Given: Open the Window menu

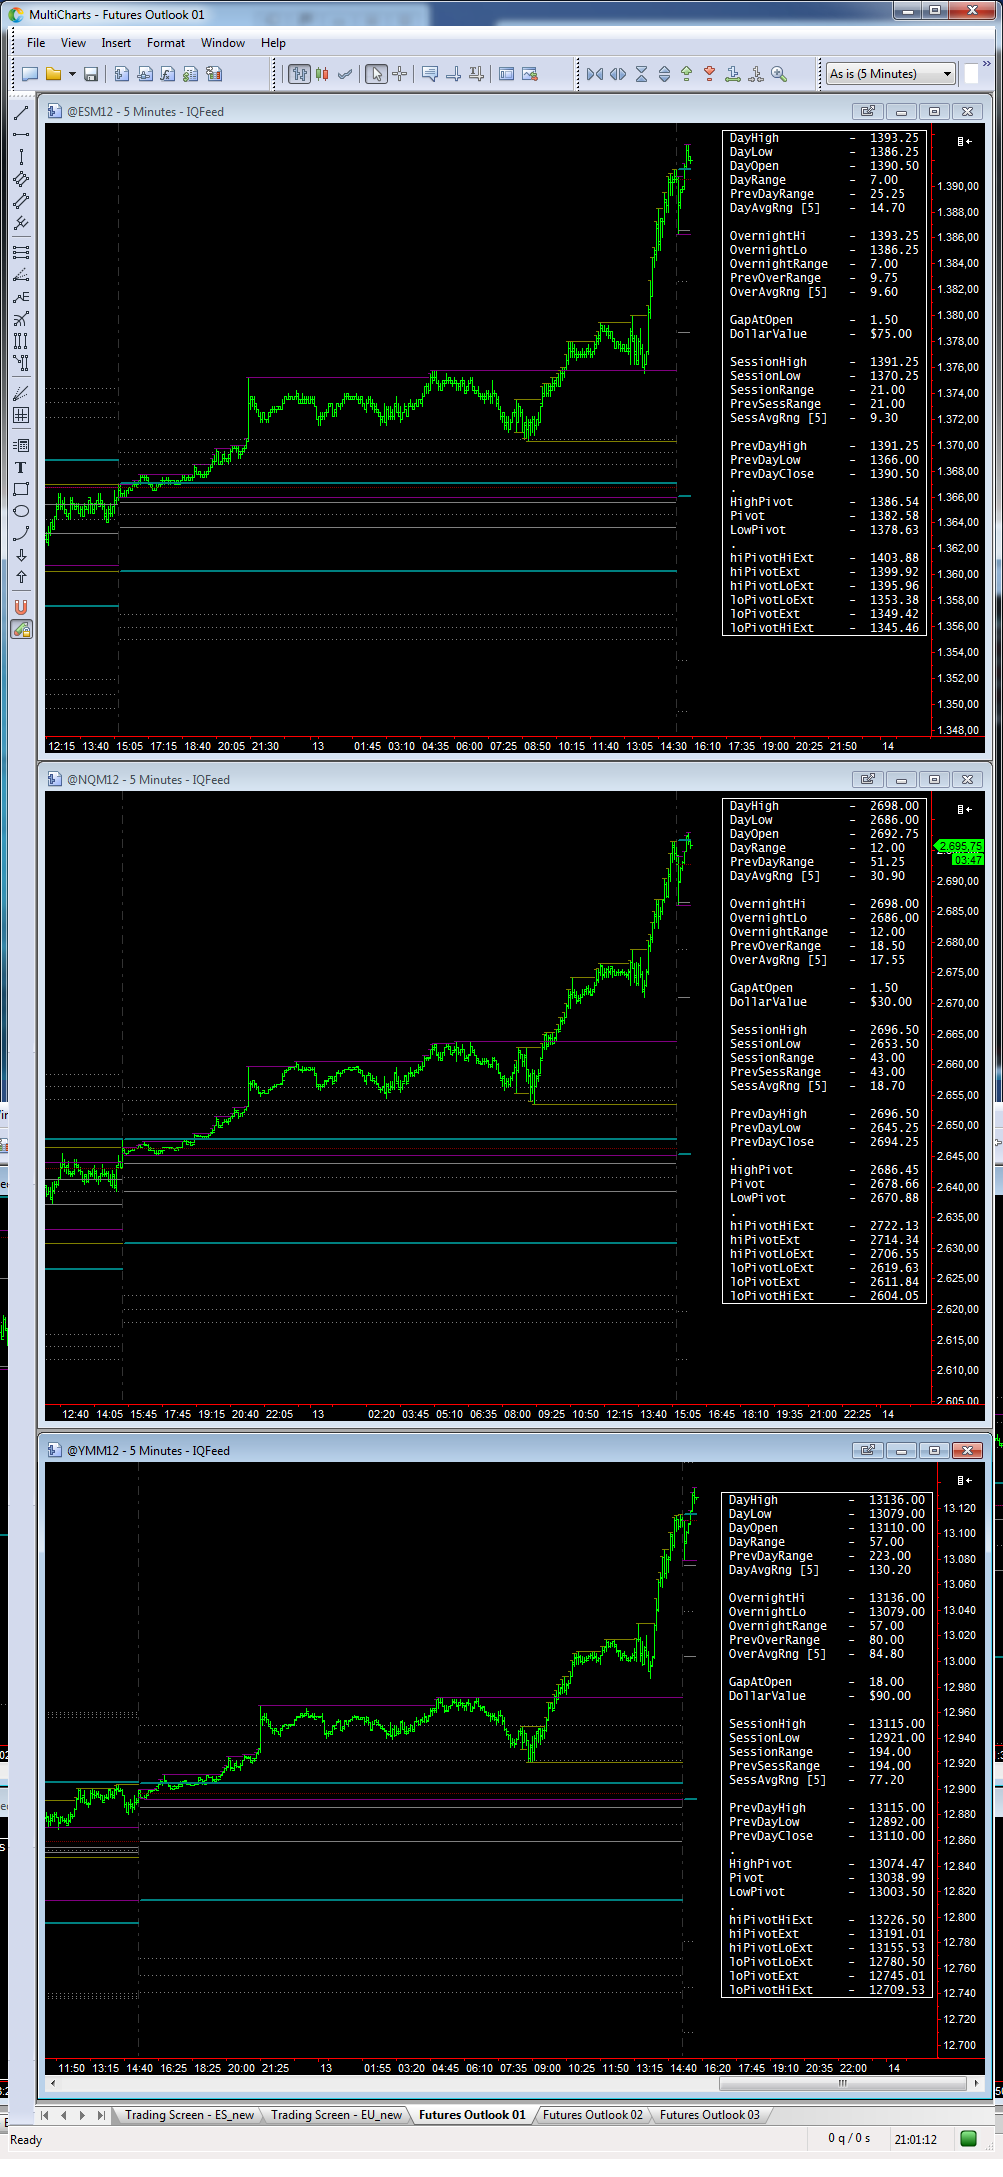Looking at the screenshot, I should pos(223,43).
